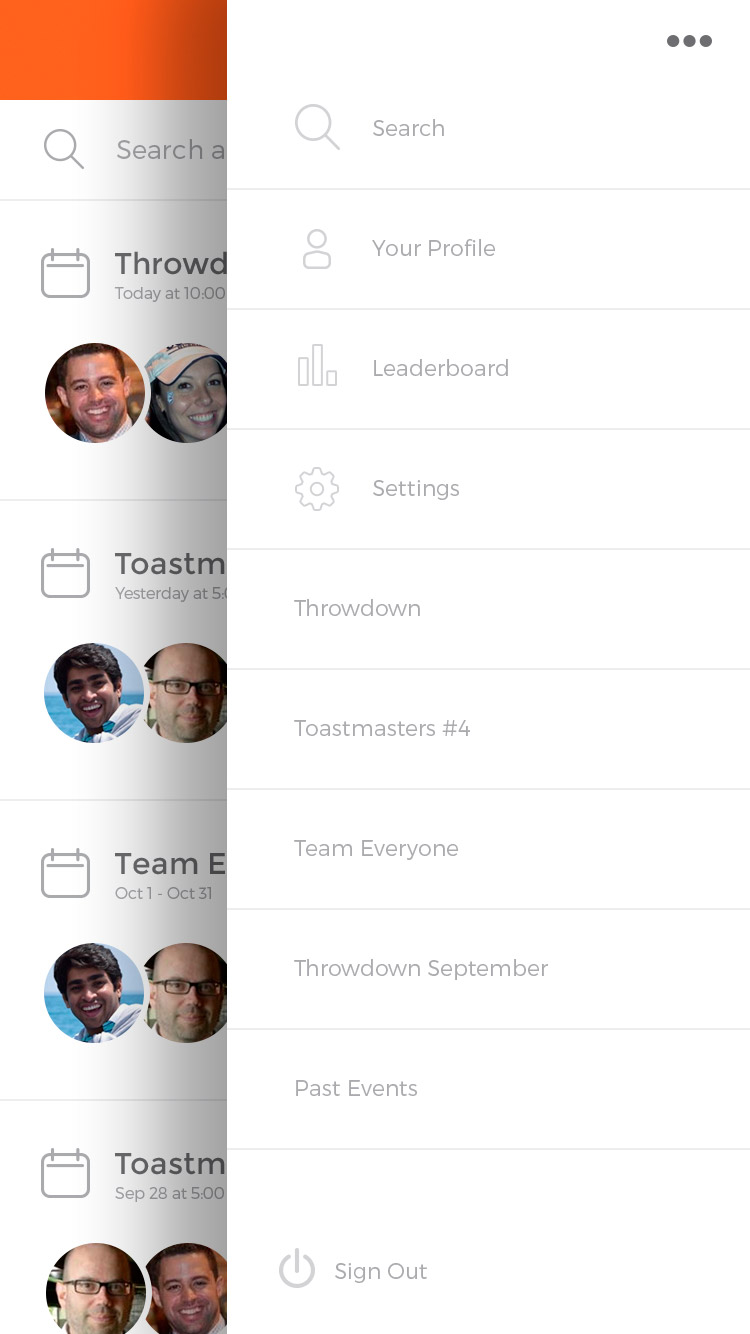Open the Your Profile menu entry
750x1334 pixels.
point(433,248)
